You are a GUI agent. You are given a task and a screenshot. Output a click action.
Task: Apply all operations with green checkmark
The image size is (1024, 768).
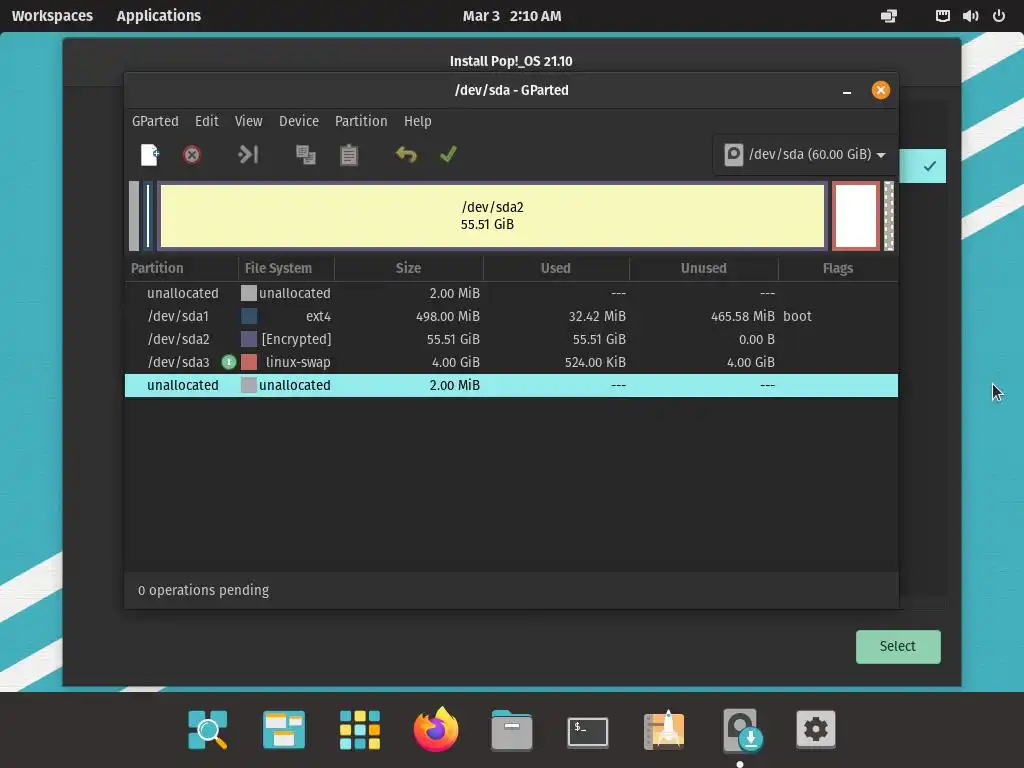(x=448, y=154)
